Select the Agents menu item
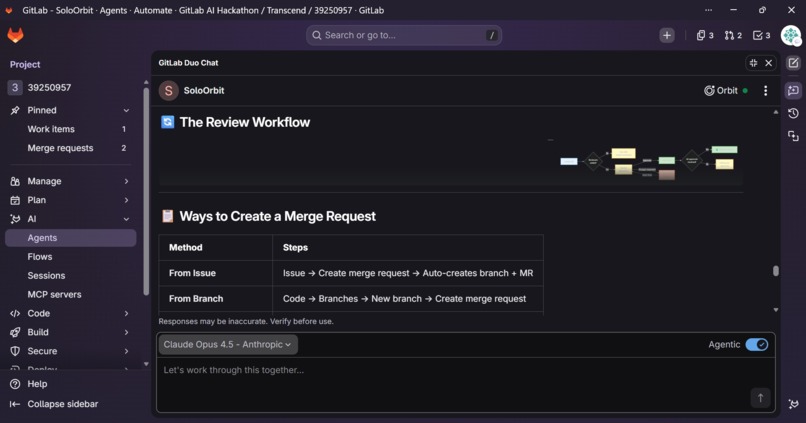The image size is (806, 423). [71, 238]
